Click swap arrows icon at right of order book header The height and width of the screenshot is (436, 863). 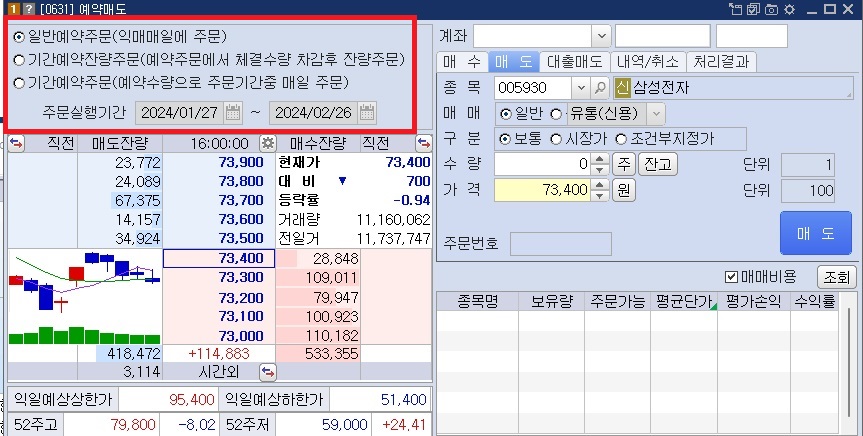pos(424,144)
